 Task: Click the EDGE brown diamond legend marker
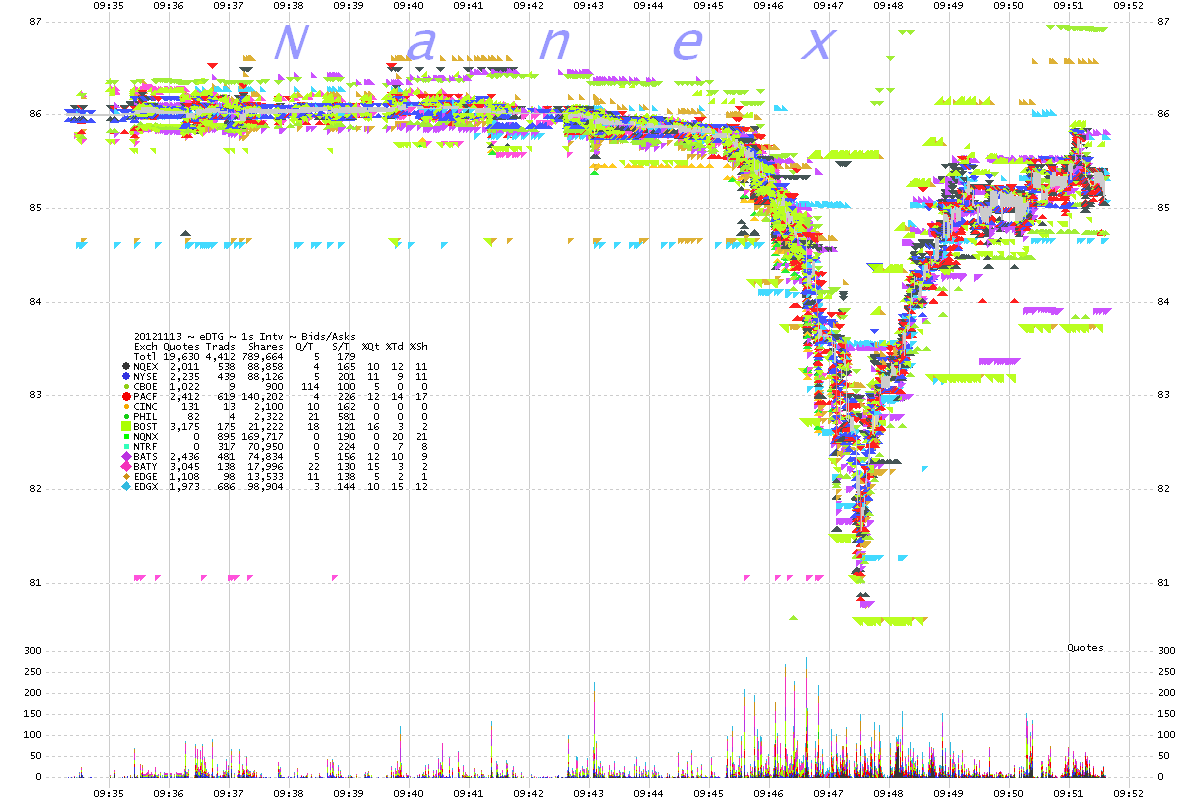[125, 478]
